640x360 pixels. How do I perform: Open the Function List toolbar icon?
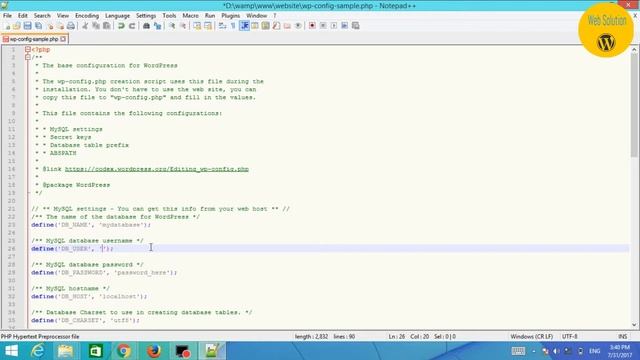pyautogui.click(x=276, y=26)
